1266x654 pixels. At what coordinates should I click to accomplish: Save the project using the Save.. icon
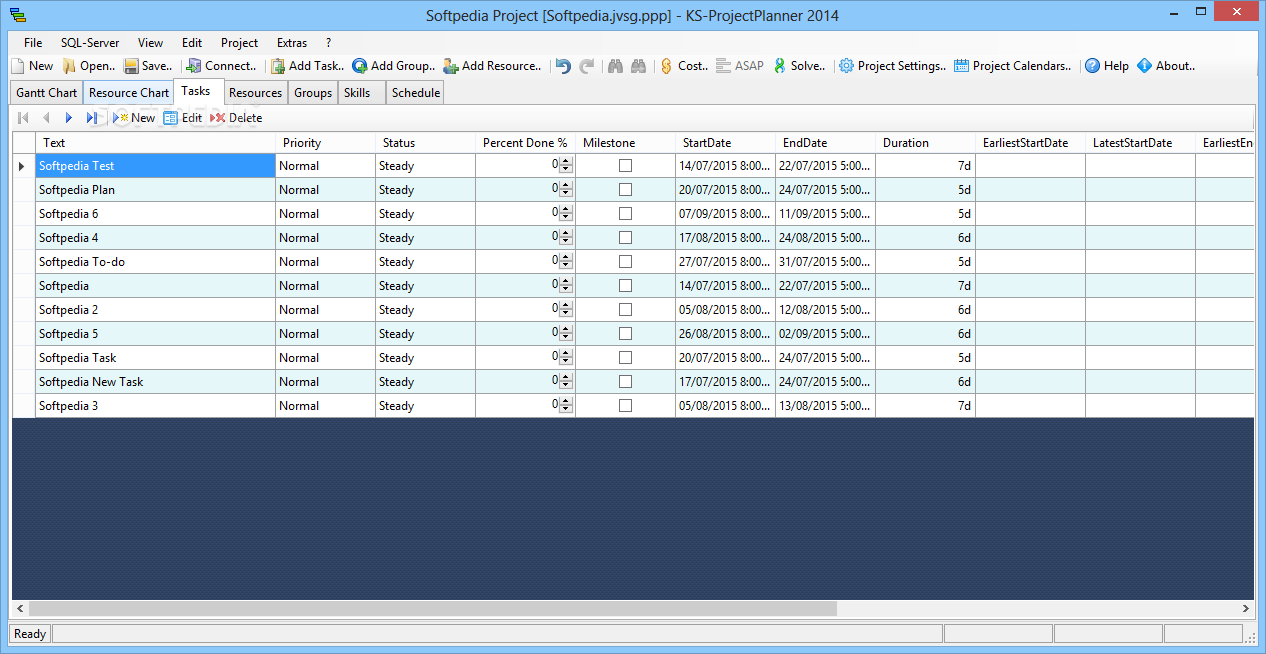pyautogui.click(x=131, y=66)
